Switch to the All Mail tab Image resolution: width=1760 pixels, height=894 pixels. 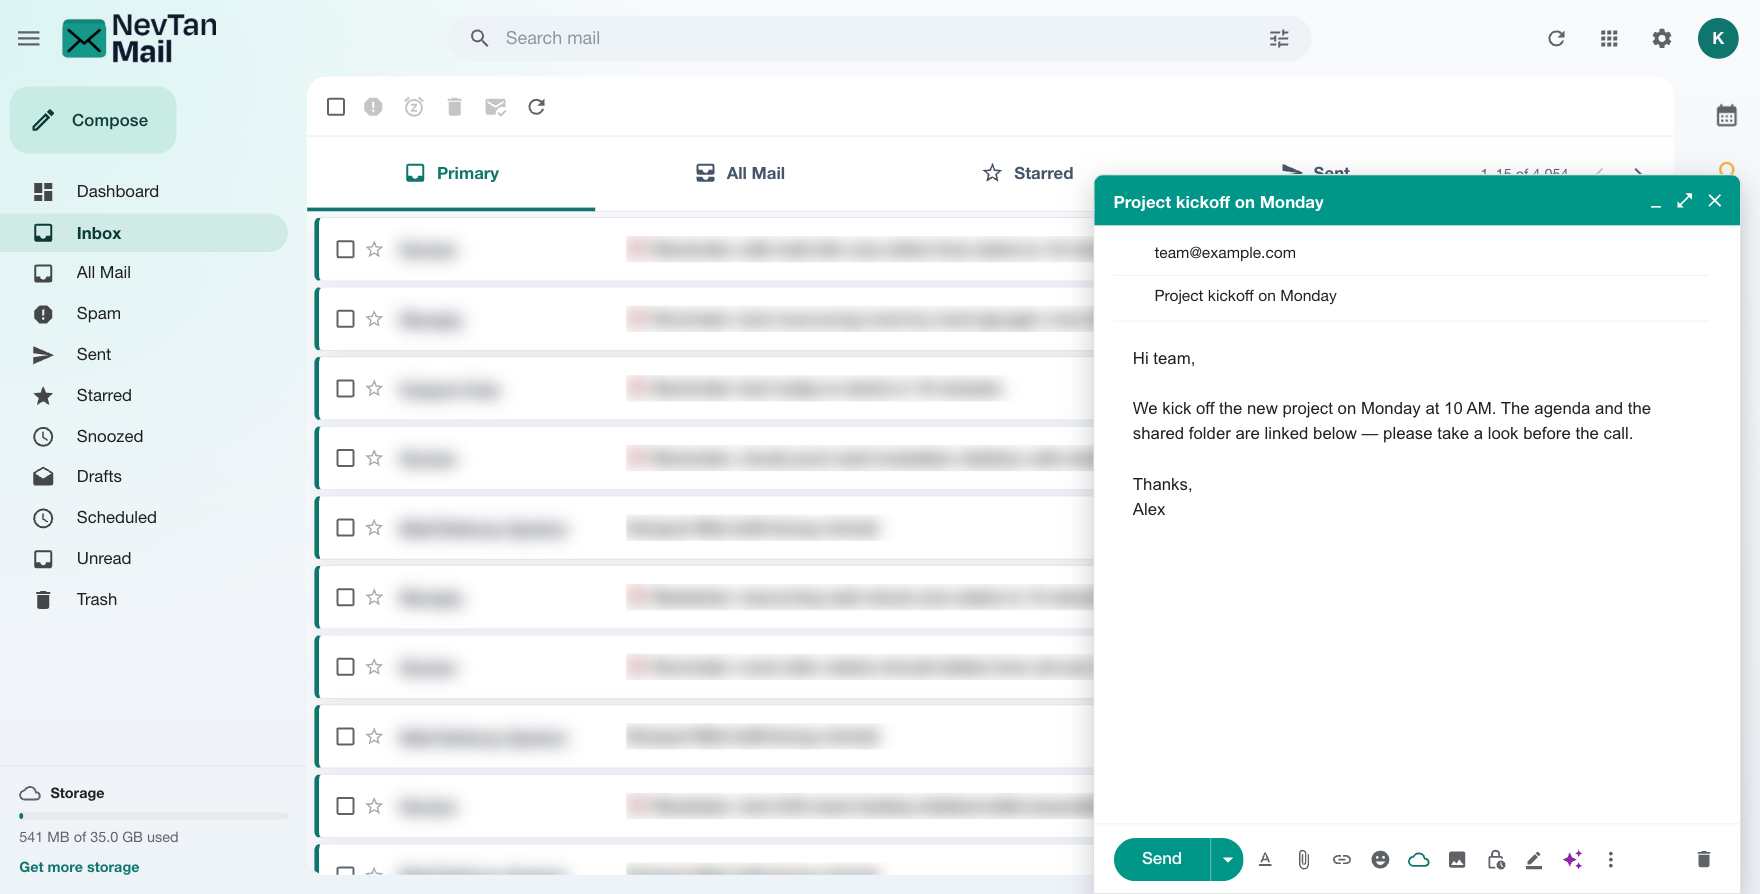click(740, 173)
